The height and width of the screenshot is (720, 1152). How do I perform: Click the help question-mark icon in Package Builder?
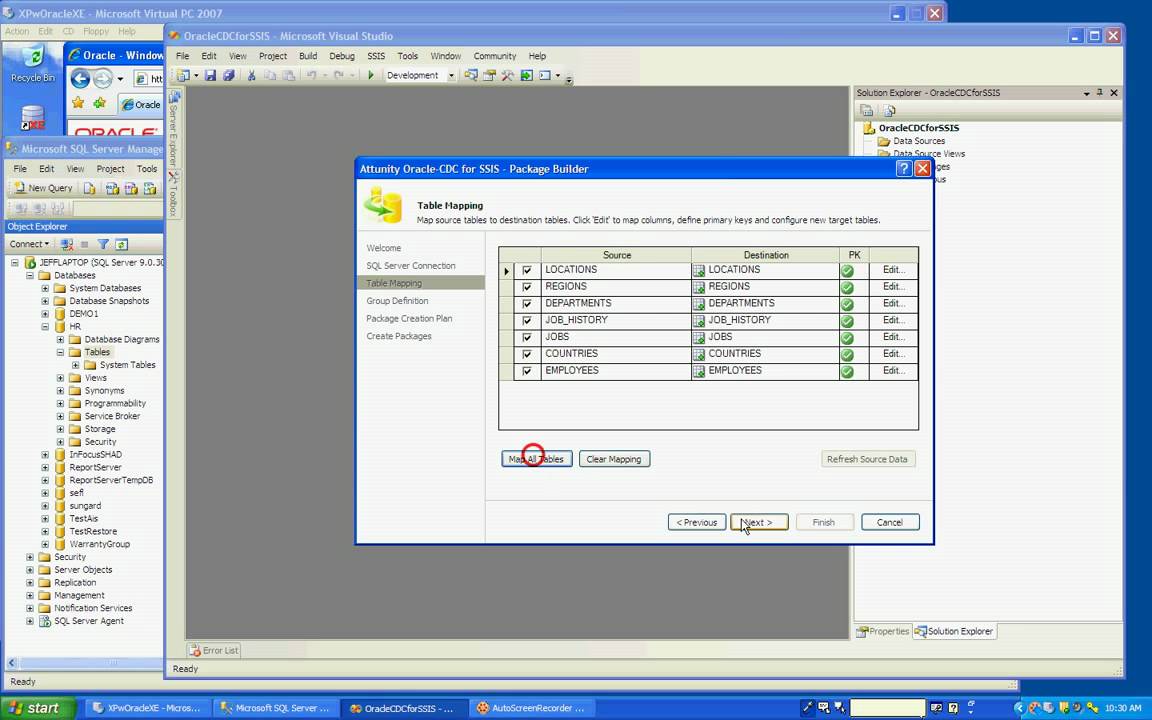click(x=904, y=169)
